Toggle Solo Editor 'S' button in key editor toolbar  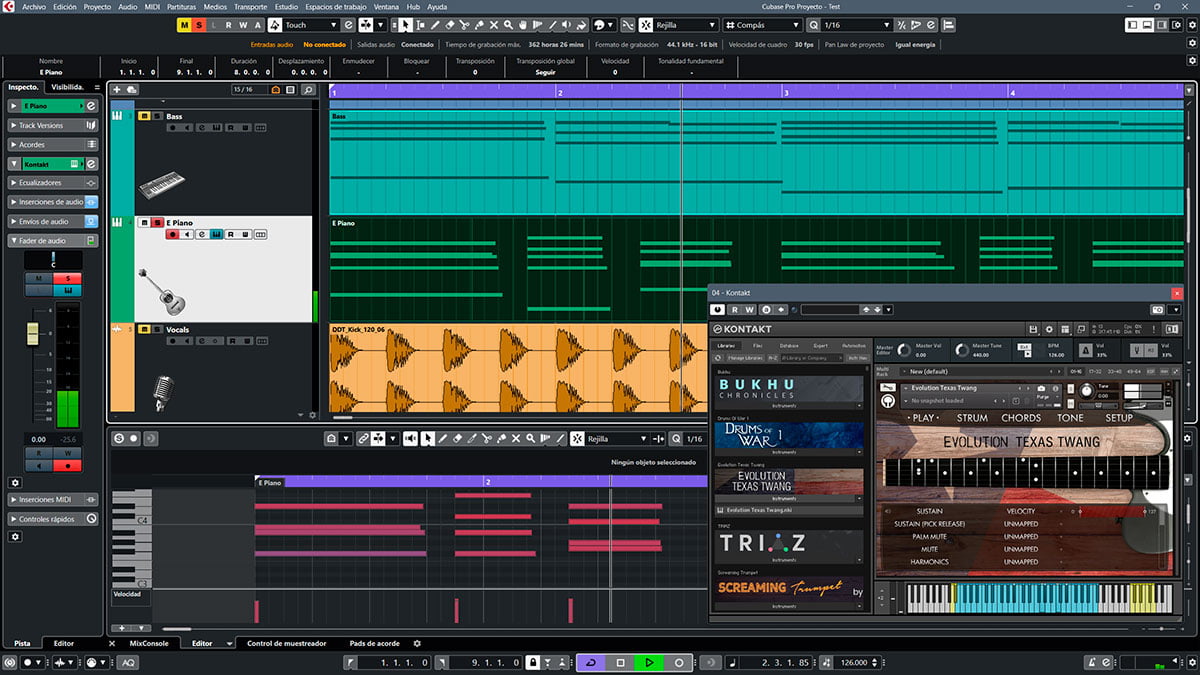pyautogui.click(x=119, y=439)
